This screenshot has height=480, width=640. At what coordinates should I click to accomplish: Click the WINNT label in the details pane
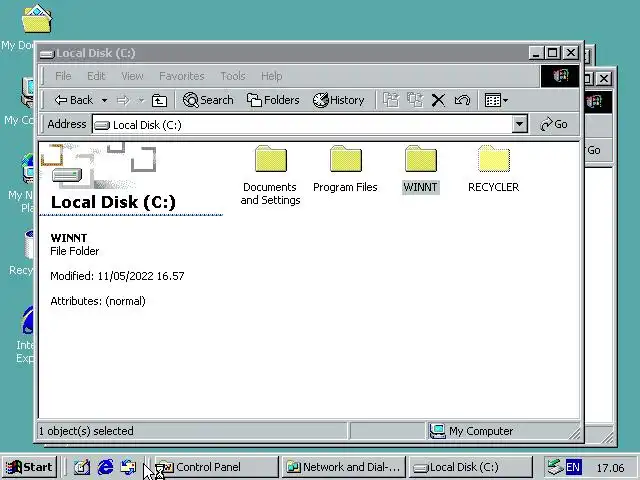(69, 238)
